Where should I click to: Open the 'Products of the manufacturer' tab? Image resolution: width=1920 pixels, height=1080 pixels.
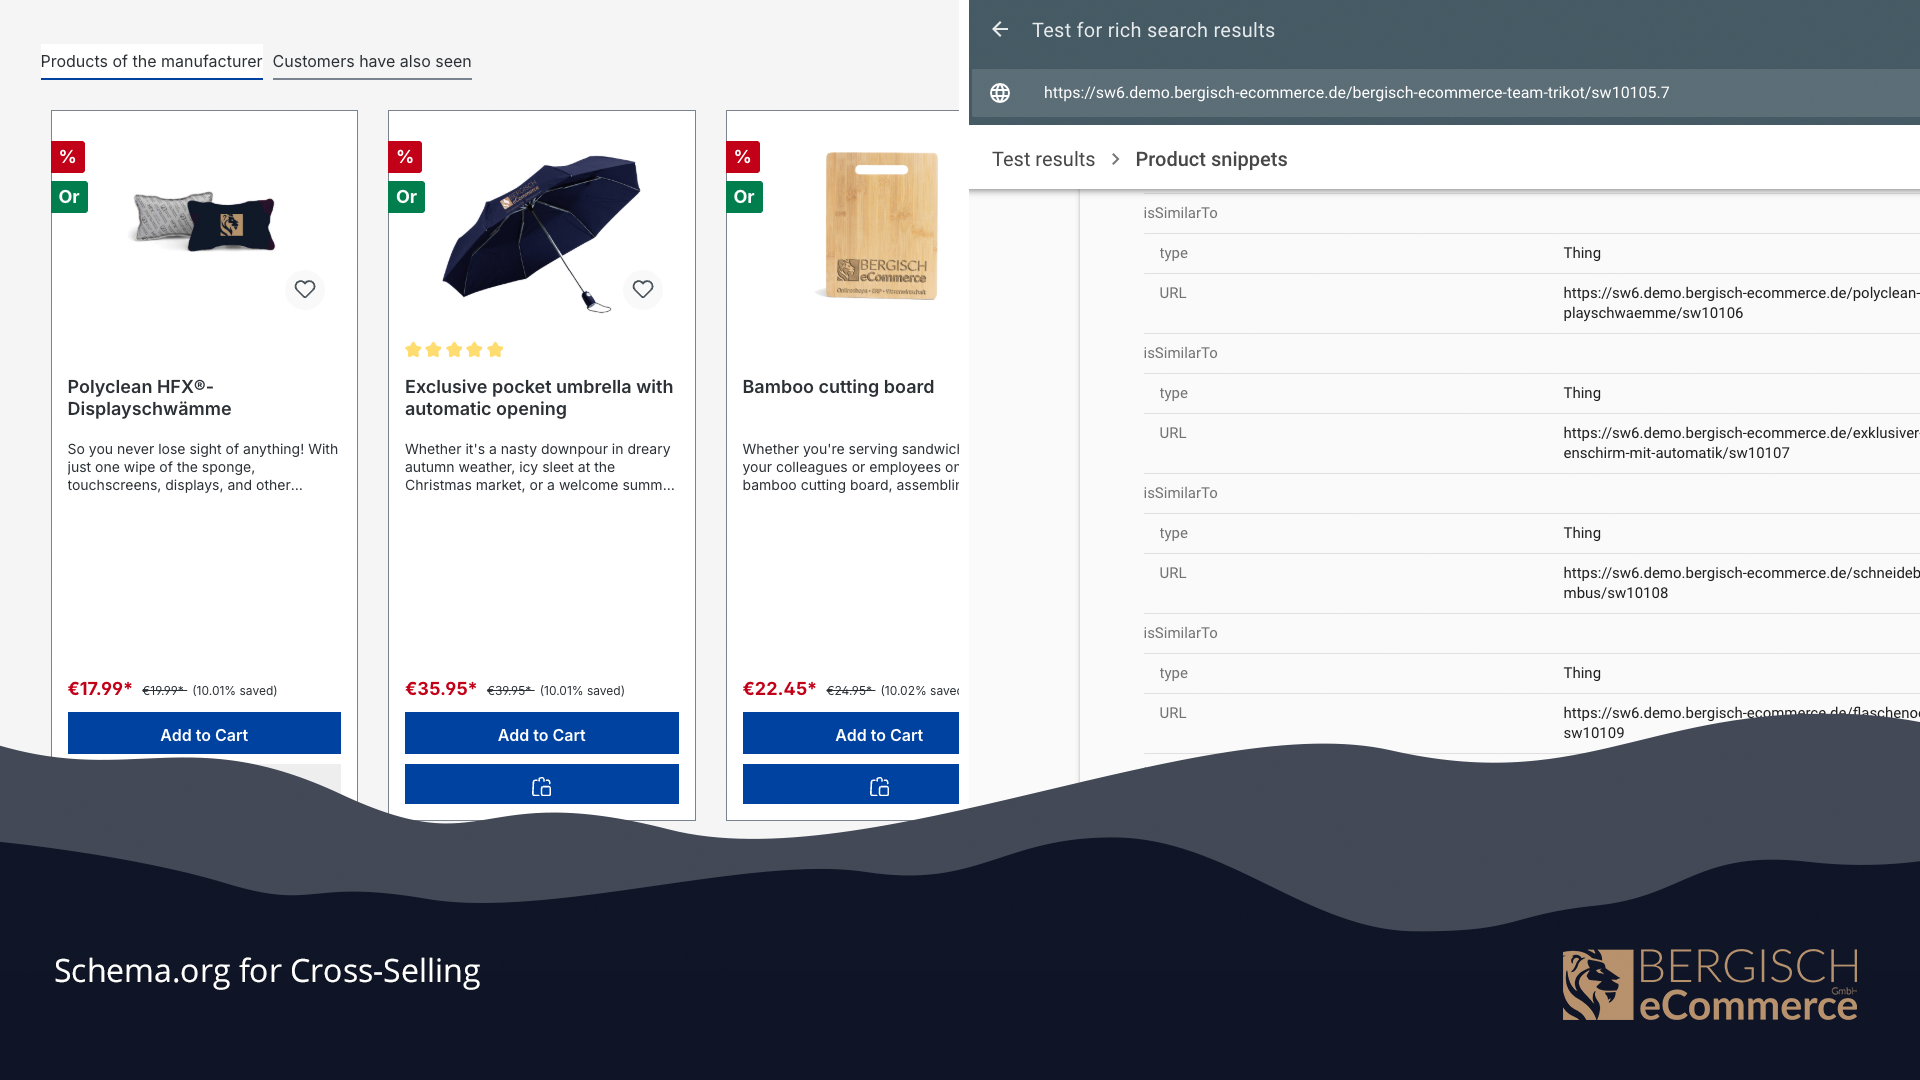click(x=151, y=62)
